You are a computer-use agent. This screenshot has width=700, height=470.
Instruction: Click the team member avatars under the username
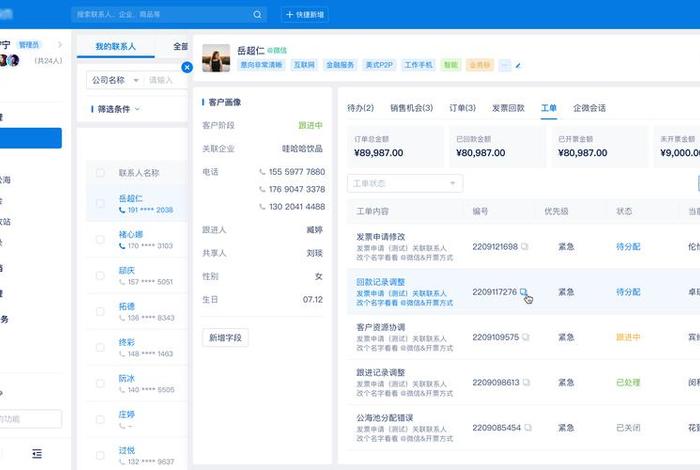point(9,60)
